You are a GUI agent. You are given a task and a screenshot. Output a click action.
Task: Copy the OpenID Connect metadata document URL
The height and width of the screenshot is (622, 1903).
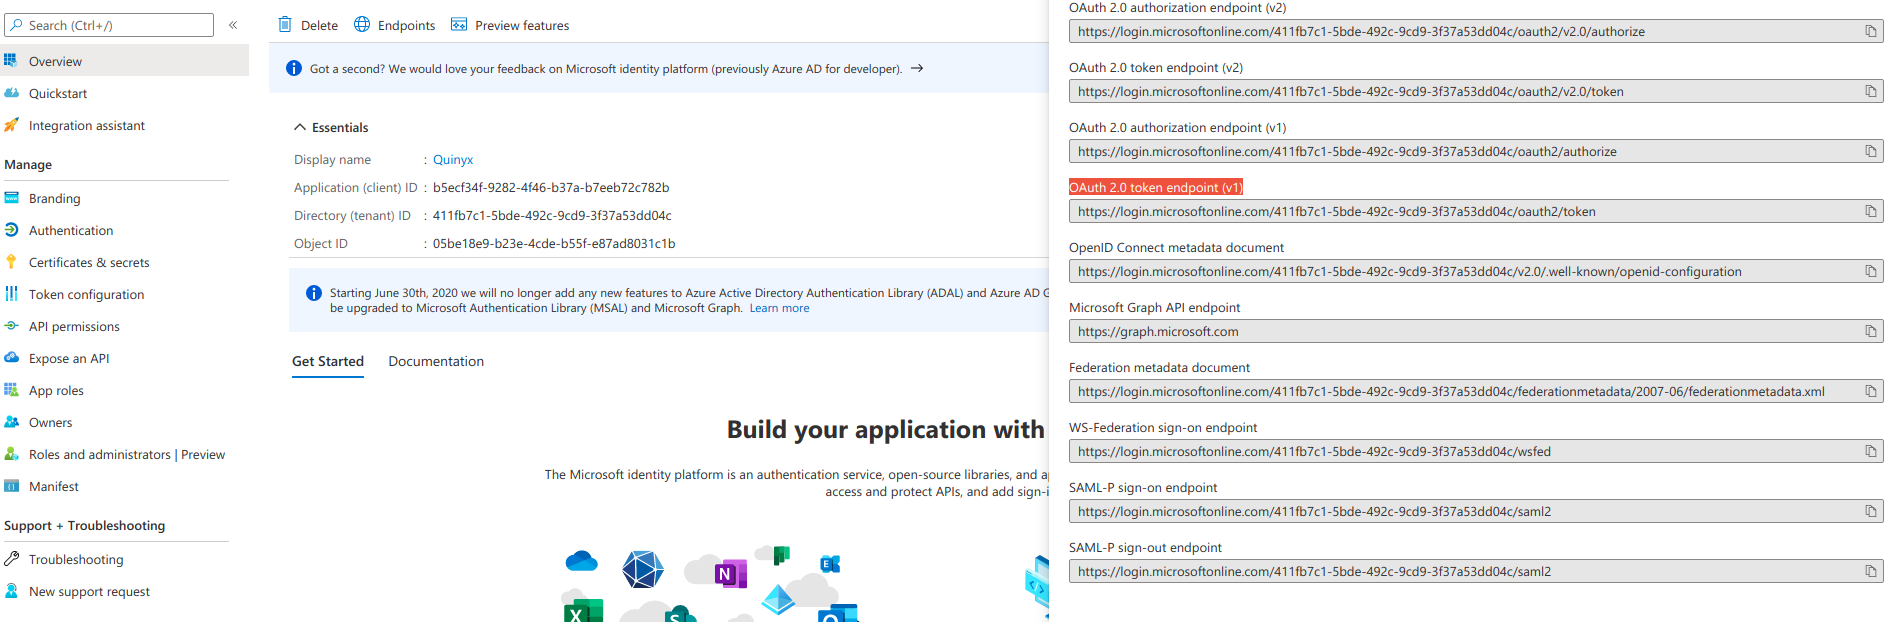pos(1870,272)
